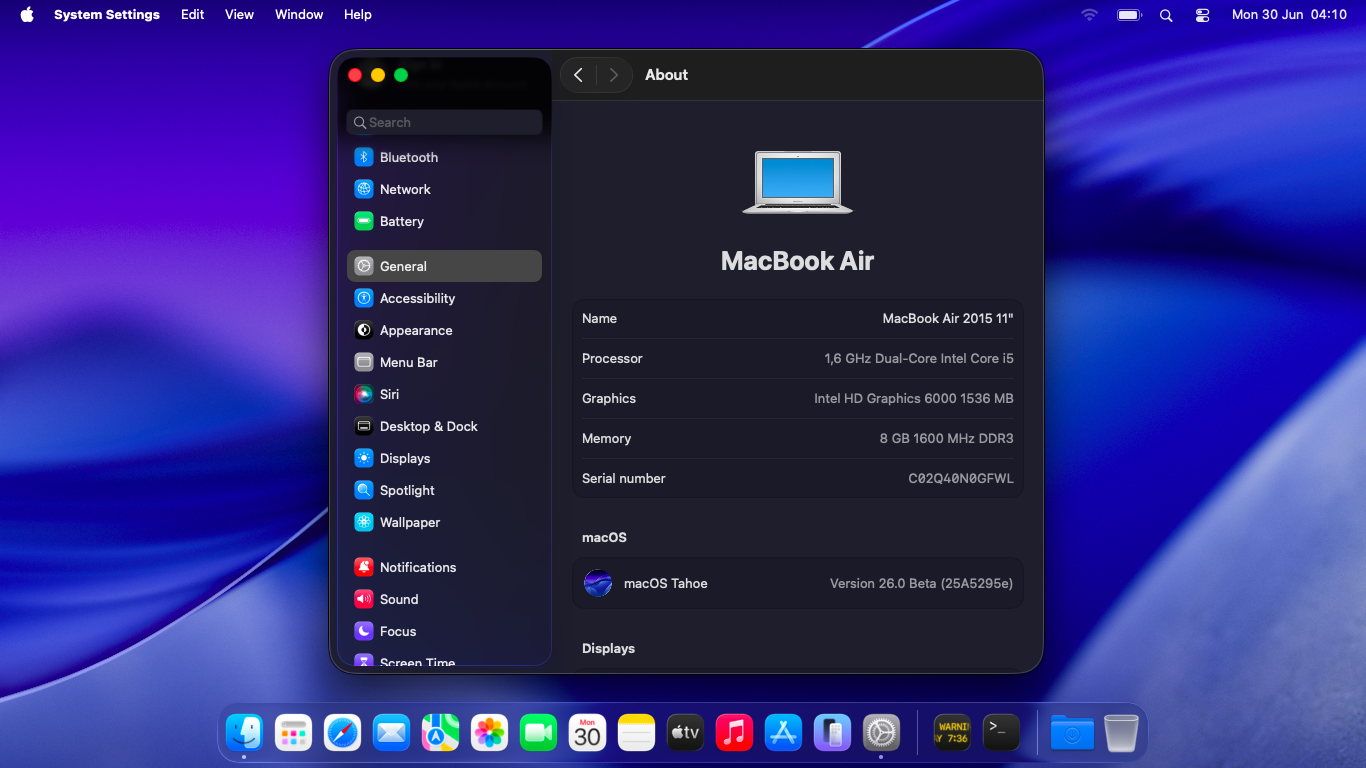
Task: Go to Wallpaper settings
Action: tap(444, 522)
